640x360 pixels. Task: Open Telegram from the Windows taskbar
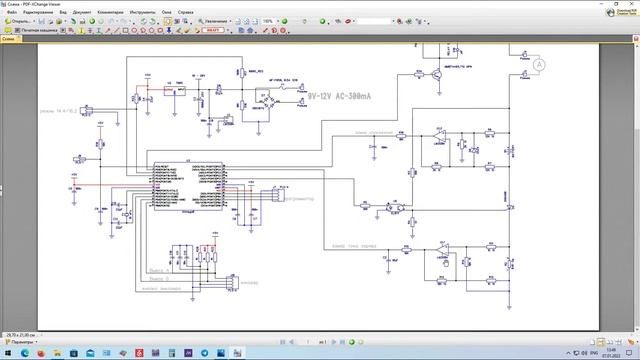(x=204, y=353)
